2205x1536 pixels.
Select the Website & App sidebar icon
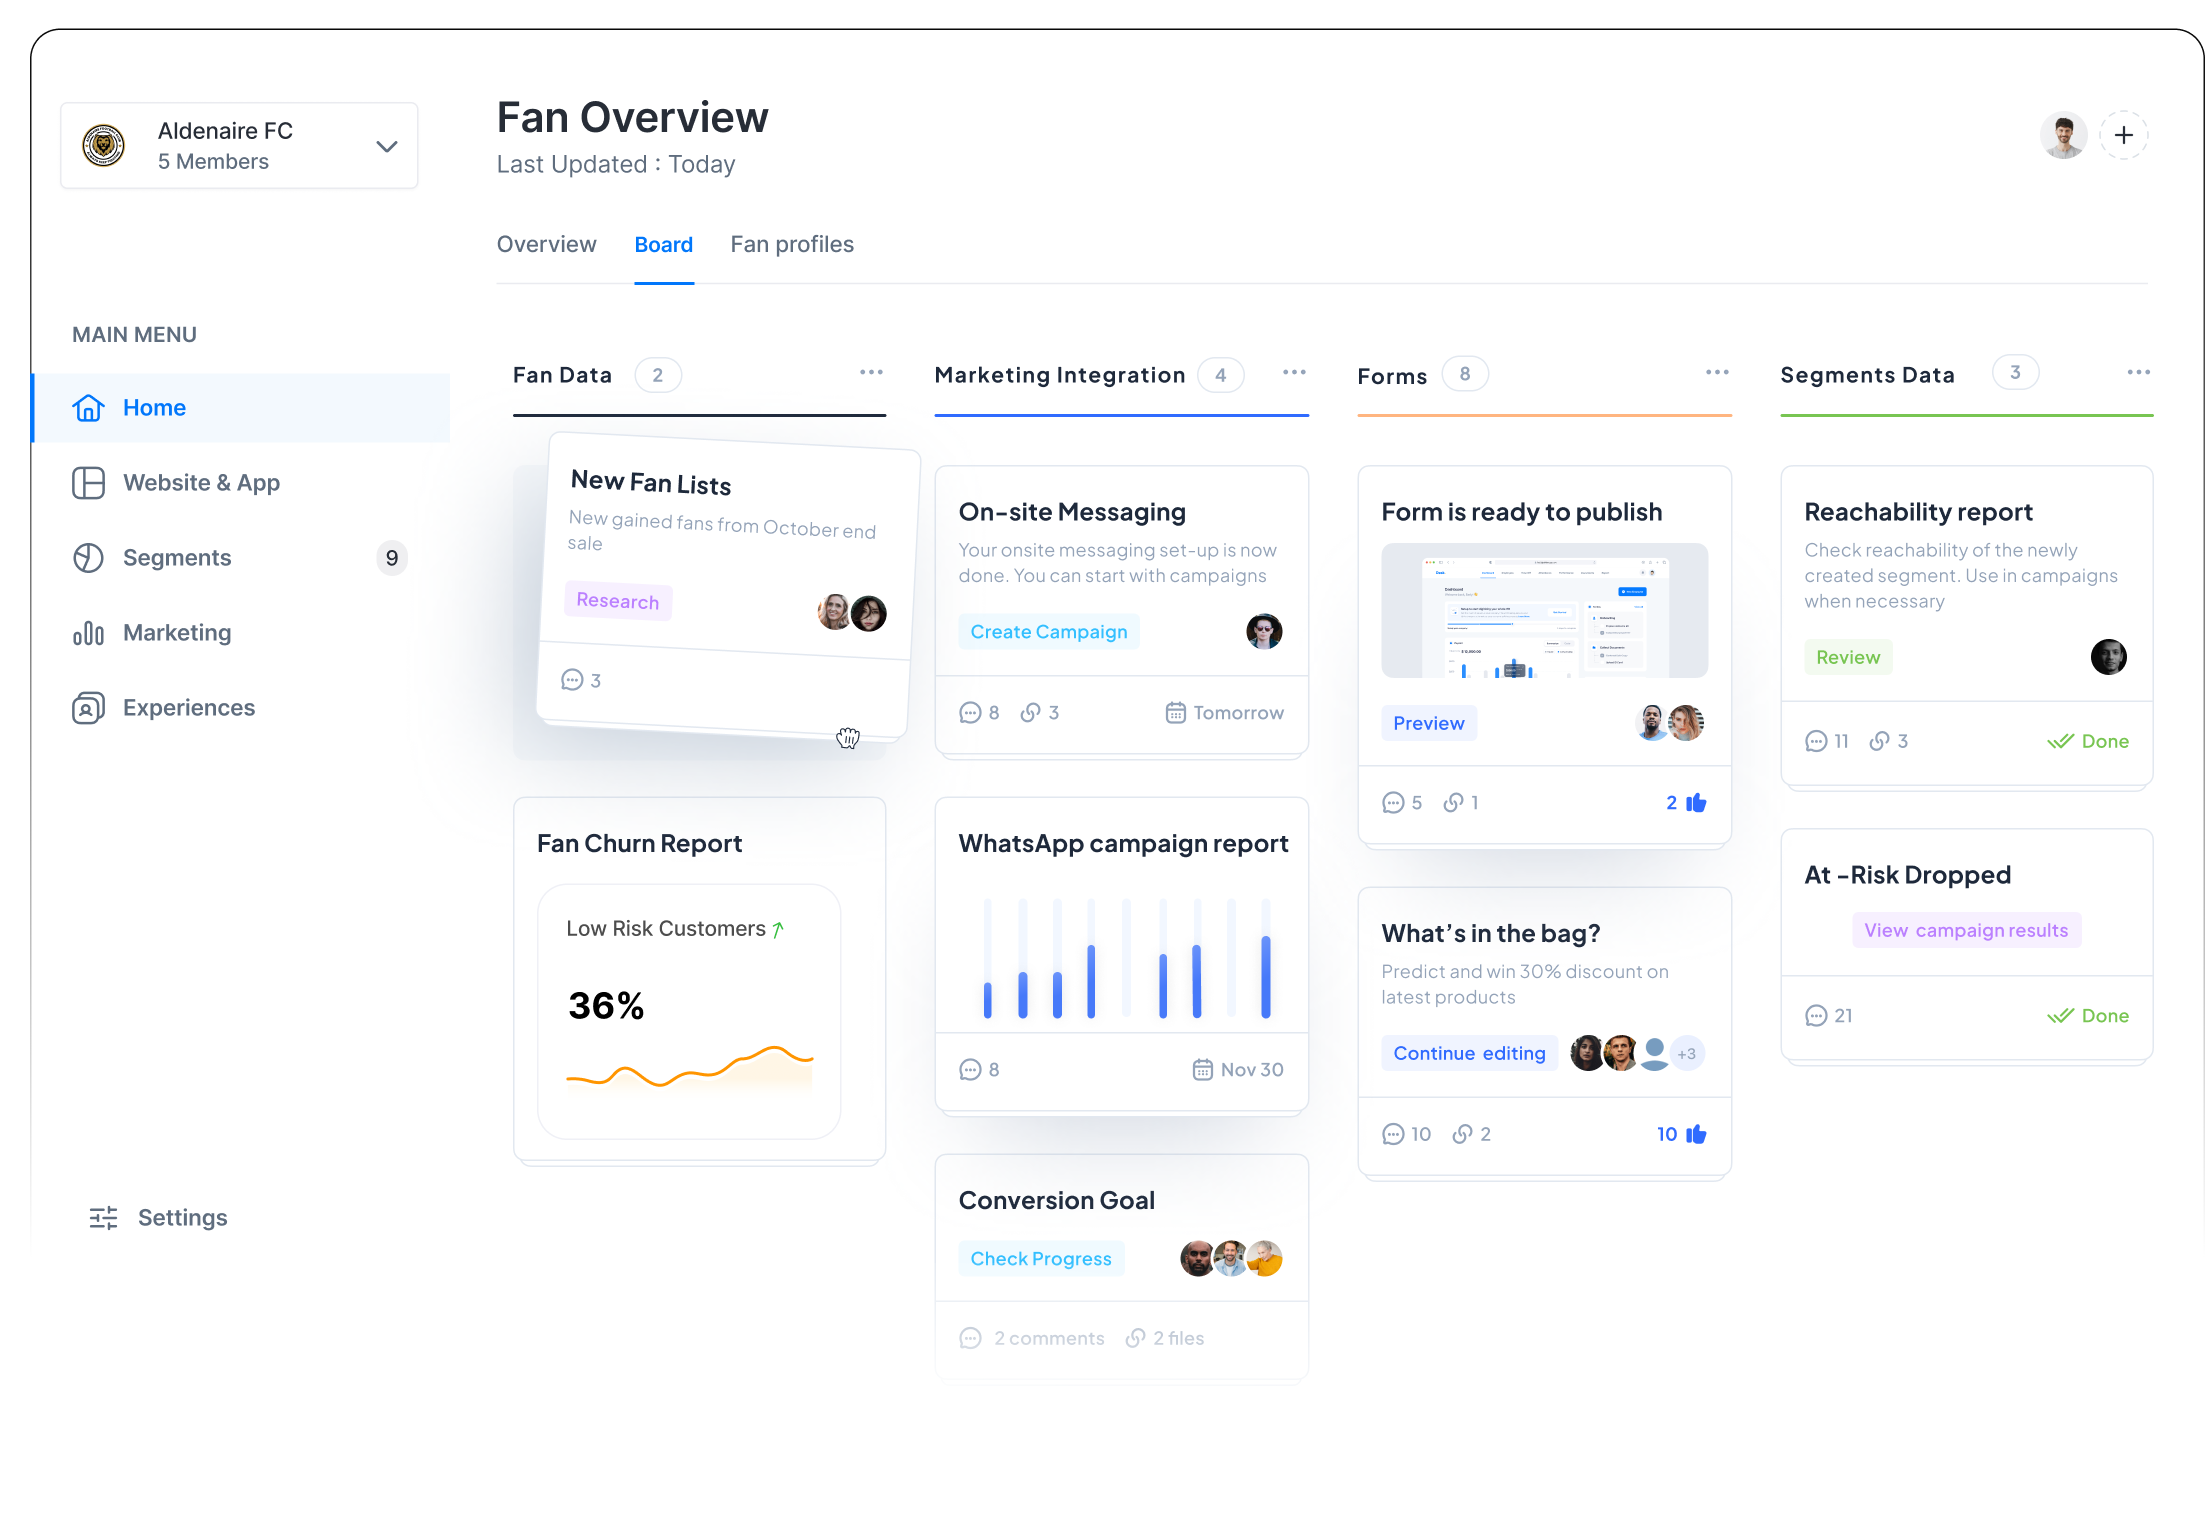coord(89,482)
